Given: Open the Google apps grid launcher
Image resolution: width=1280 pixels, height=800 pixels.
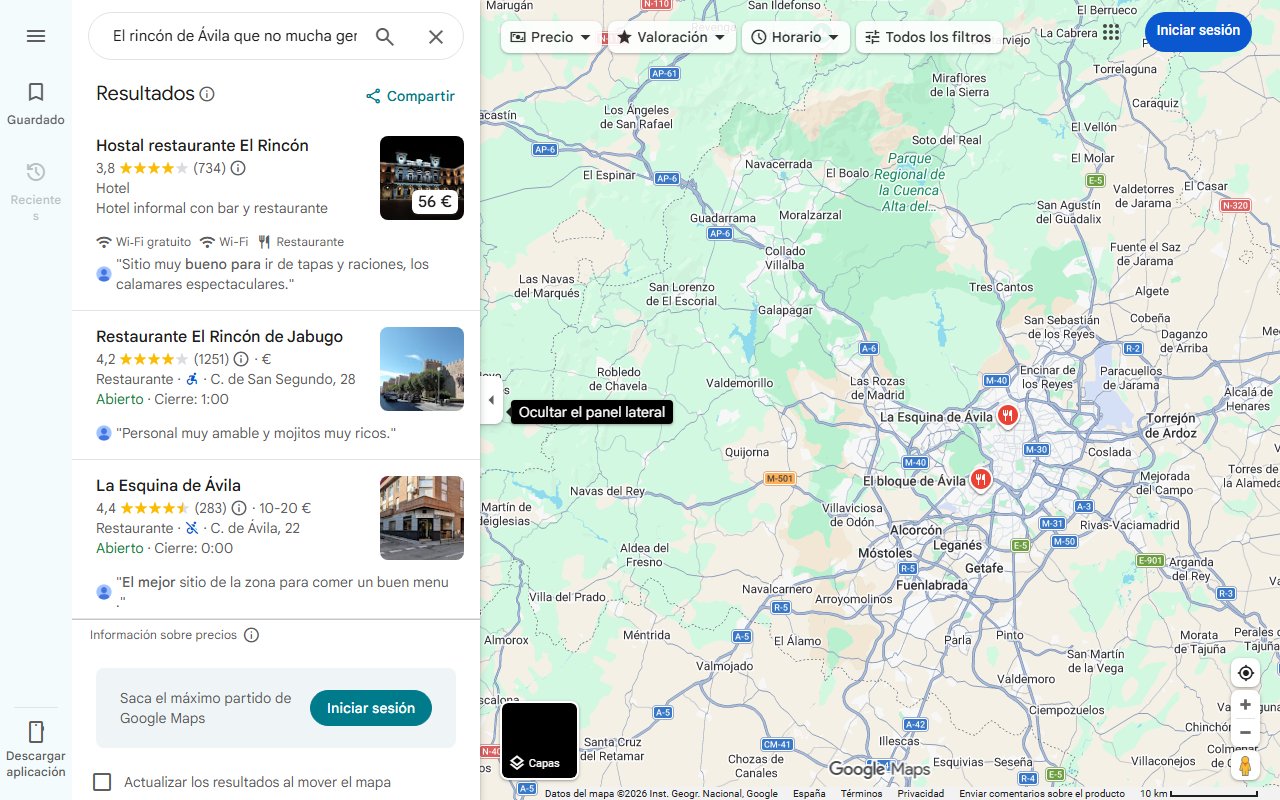Looking at the screenshot, I should click(1111, 33).
